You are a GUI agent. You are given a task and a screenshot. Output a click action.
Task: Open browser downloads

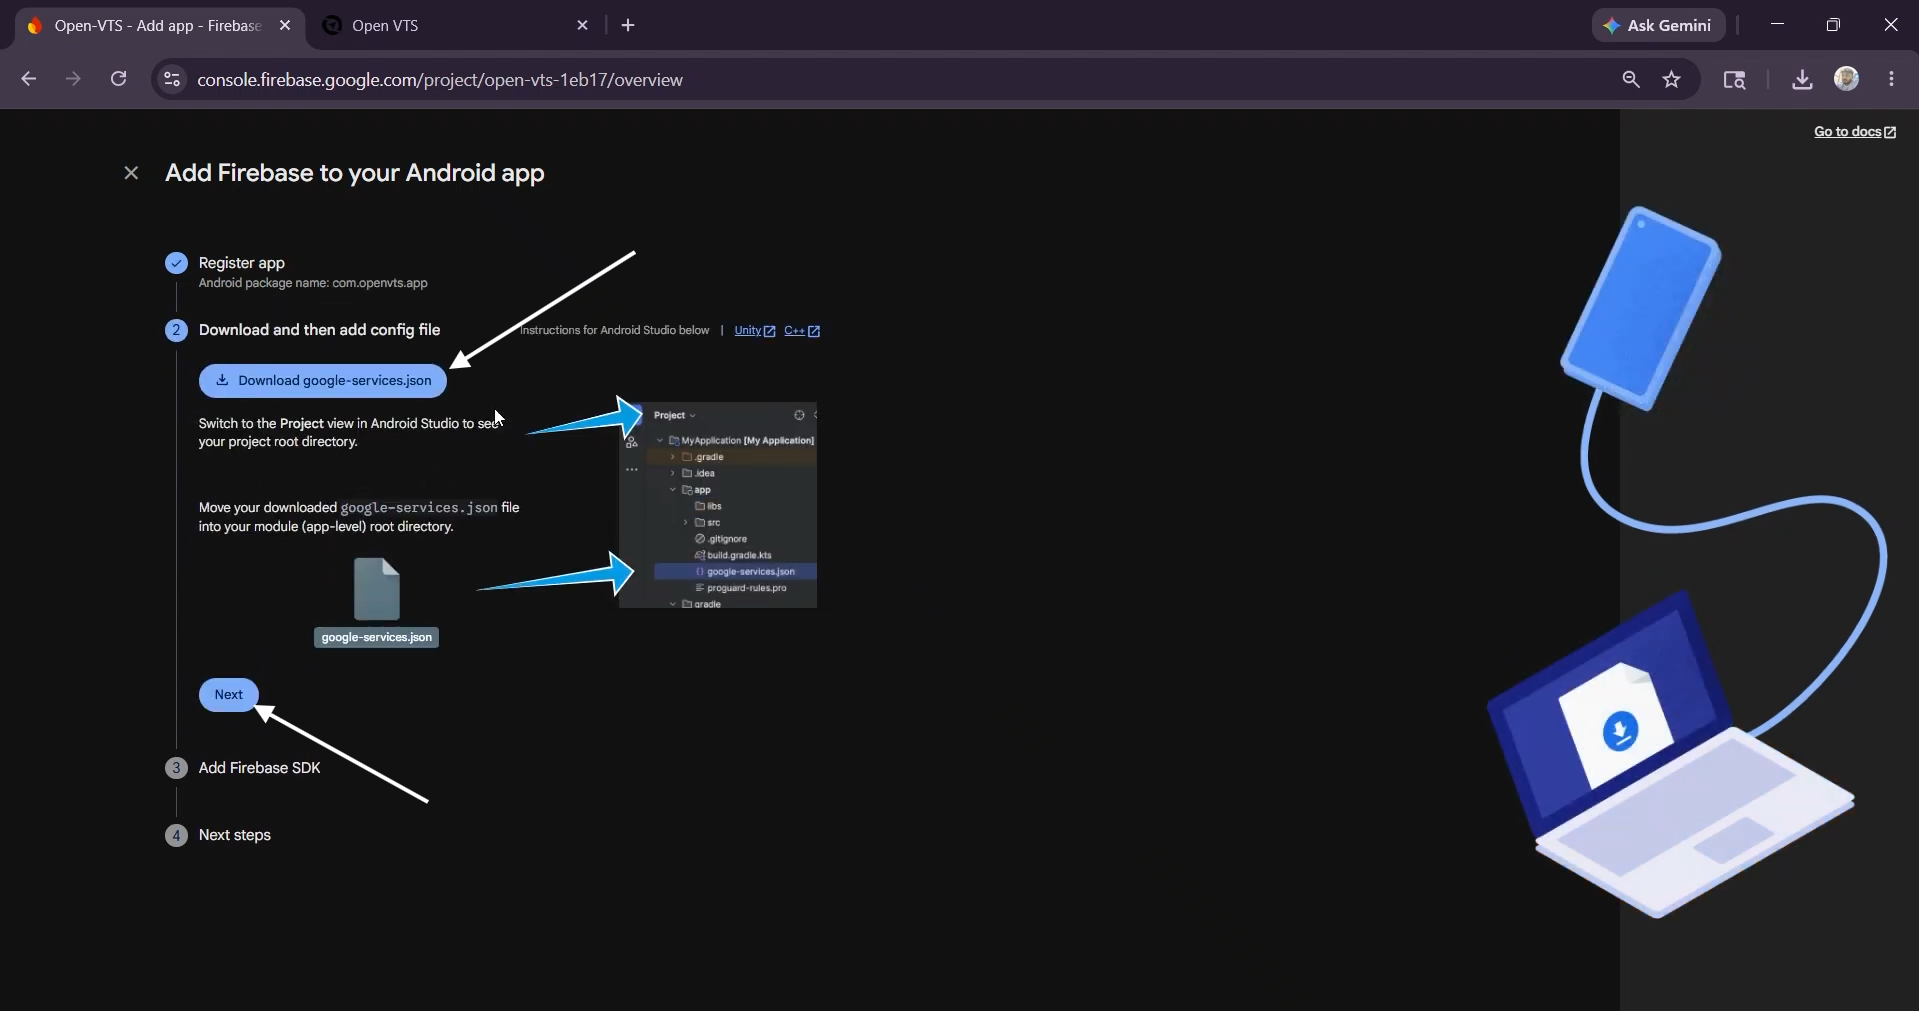1802,79
